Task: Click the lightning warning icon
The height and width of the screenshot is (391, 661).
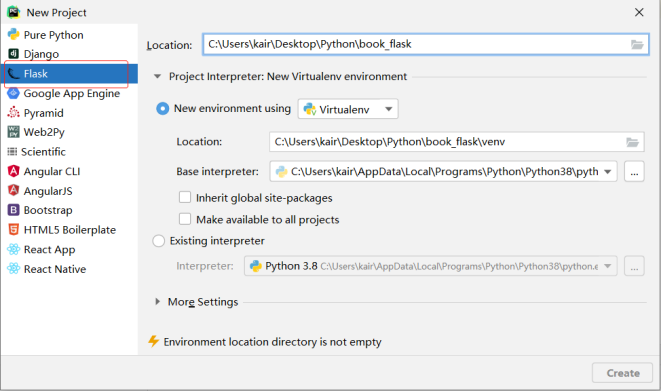Action: [x=154, y=341]
